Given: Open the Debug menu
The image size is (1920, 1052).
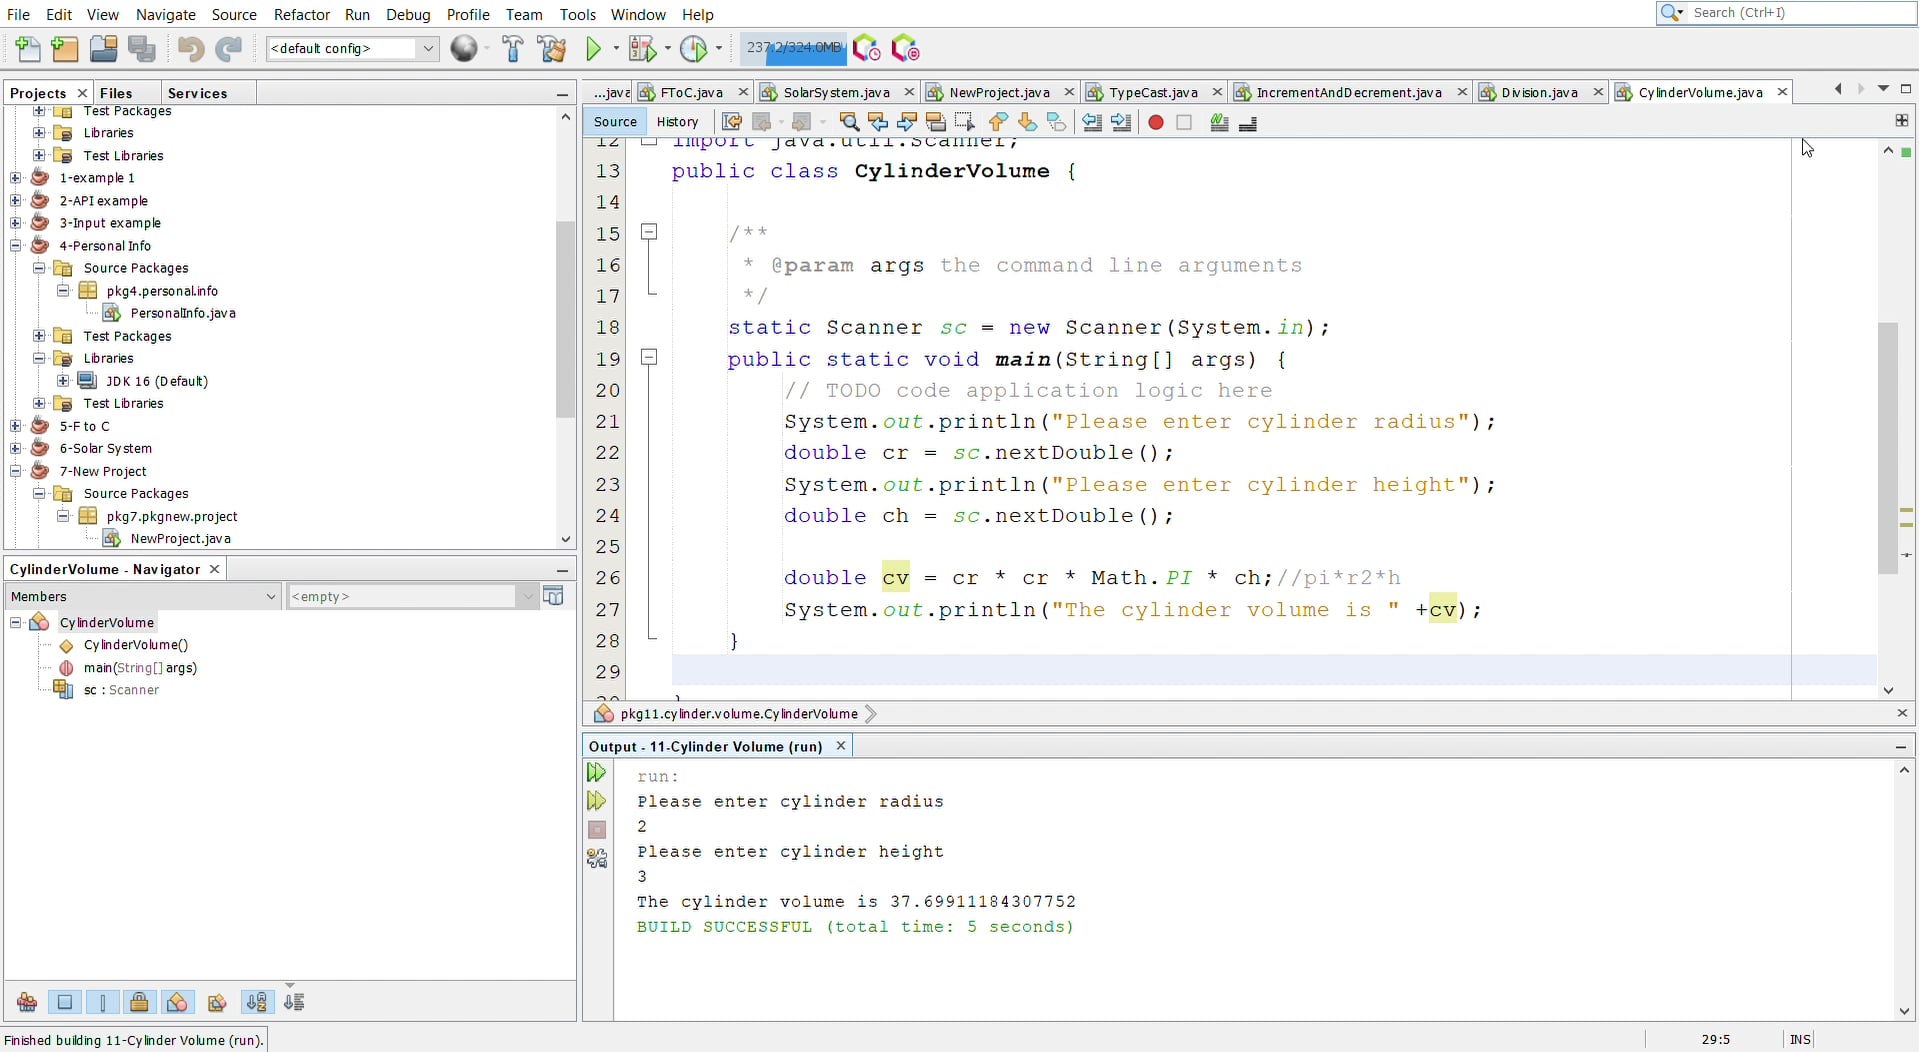Looking at the screenshot, I should (x=408, y=14).
